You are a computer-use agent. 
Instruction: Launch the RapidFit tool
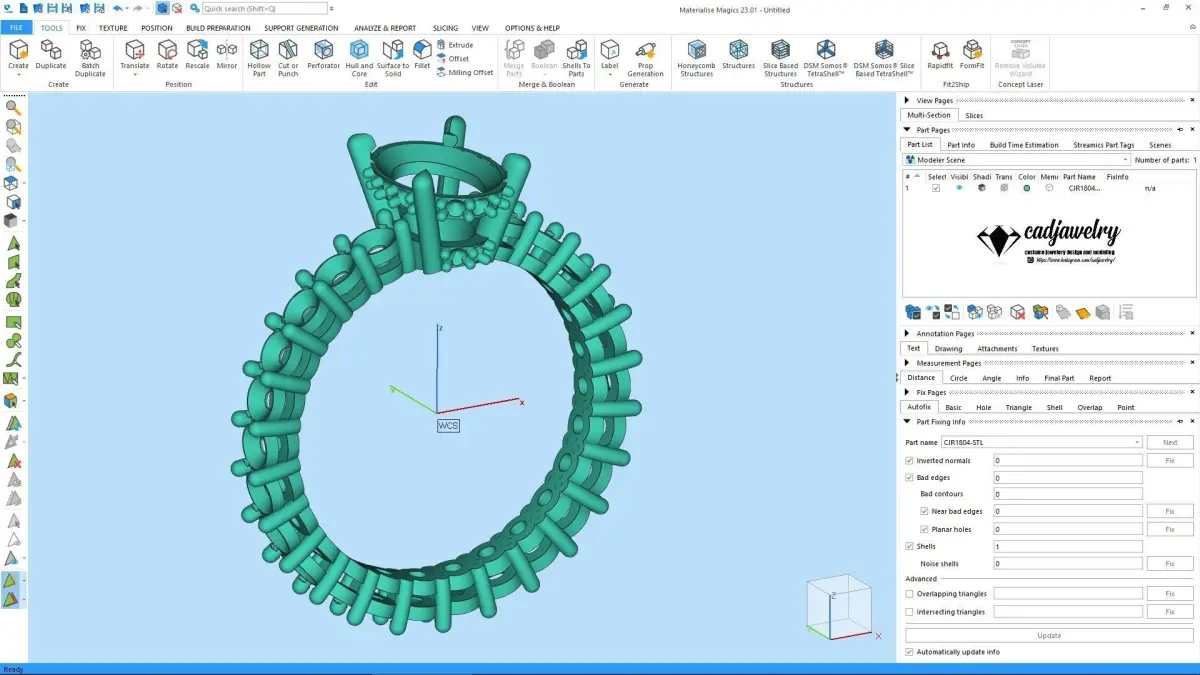(940, 55)
